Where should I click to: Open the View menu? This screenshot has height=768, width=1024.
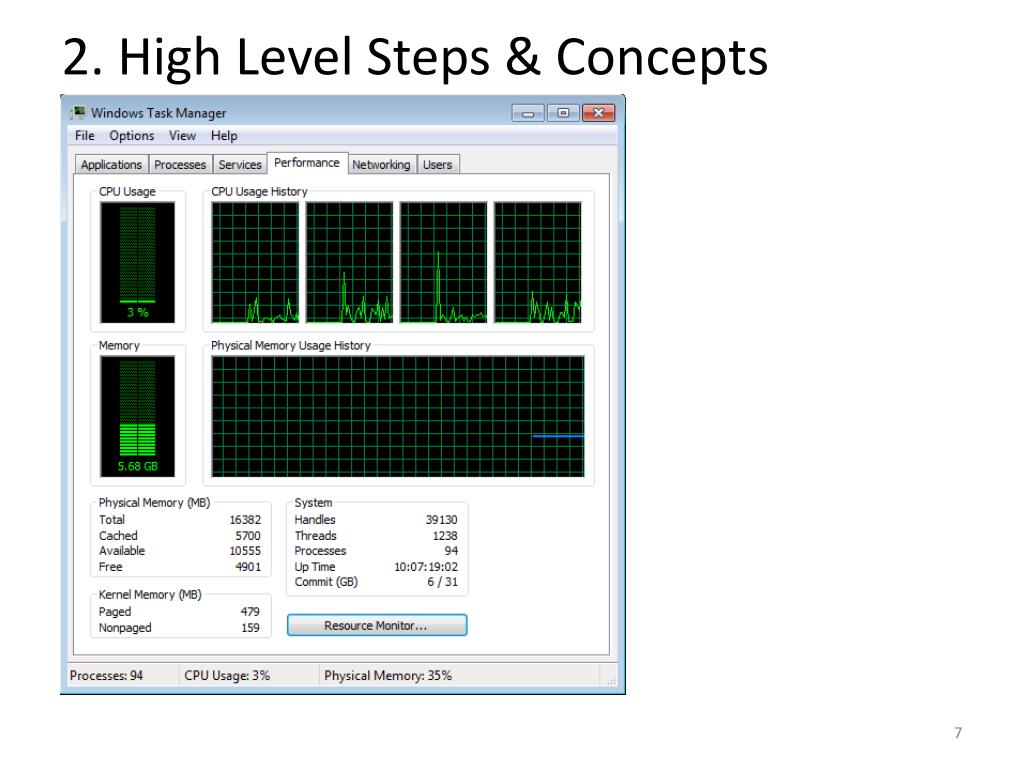[182, 136]
